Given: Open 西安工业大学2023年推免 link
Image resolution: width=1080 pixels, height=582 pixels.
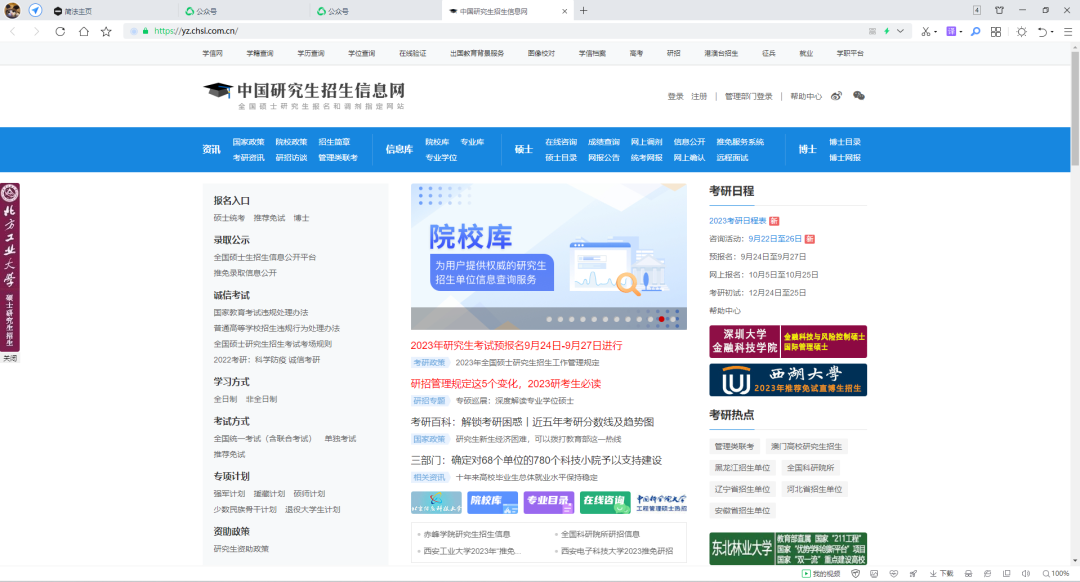Looking at the screenshot, I should (472, 551).
